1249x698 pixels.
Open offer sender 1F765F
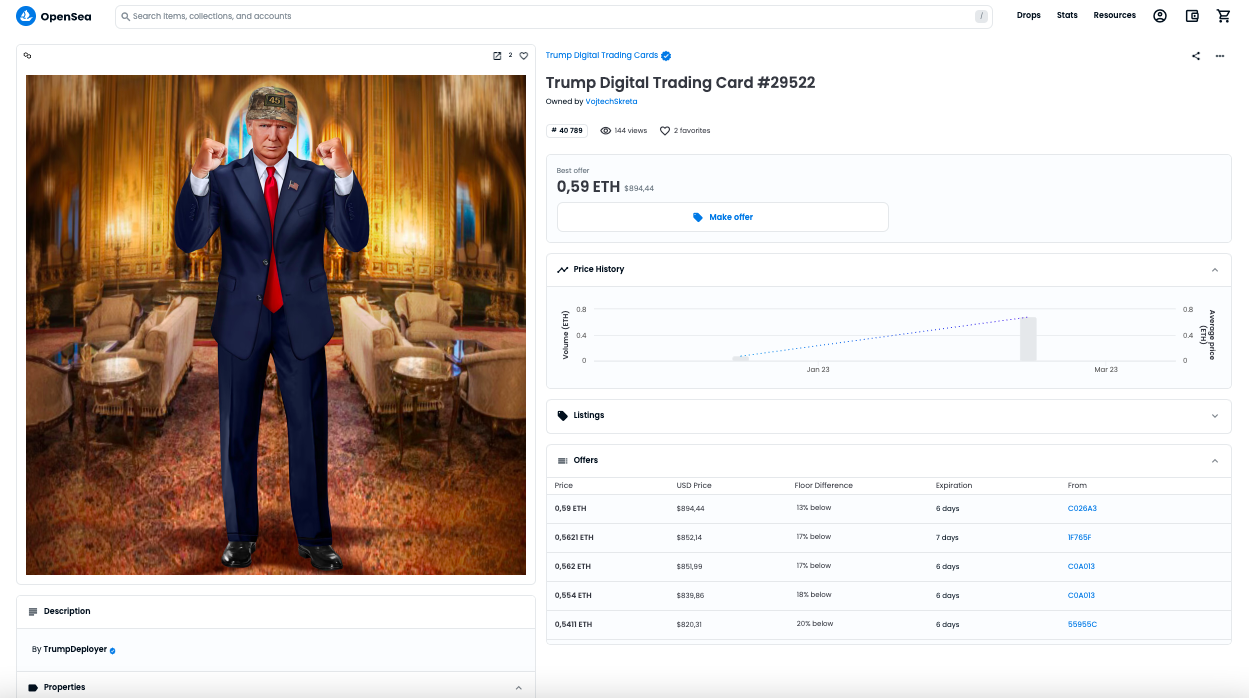click(1080, 538)
